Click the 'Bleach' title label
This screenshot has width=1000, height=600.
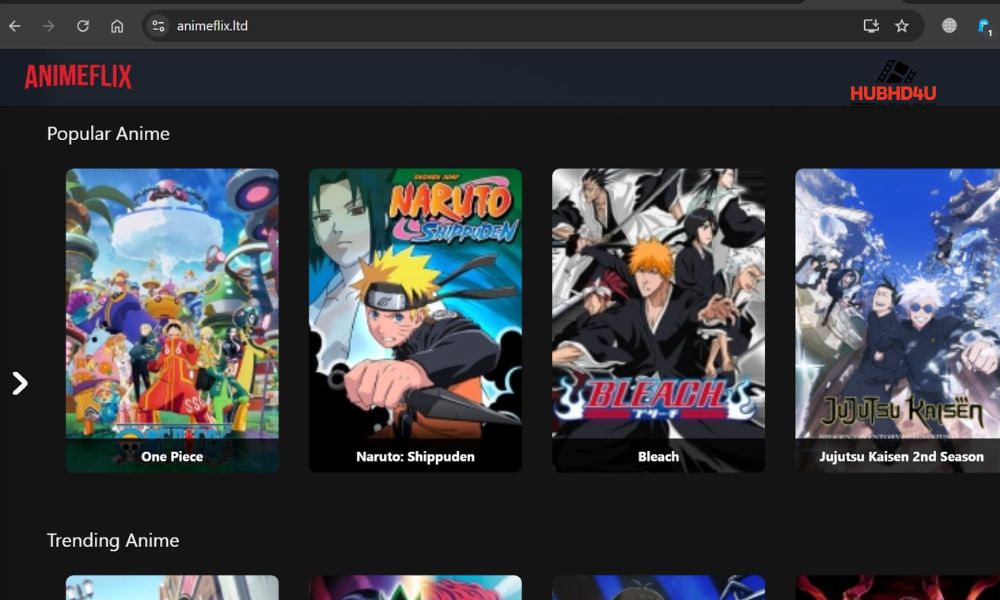pyautogui.click(x=658, y=457)
